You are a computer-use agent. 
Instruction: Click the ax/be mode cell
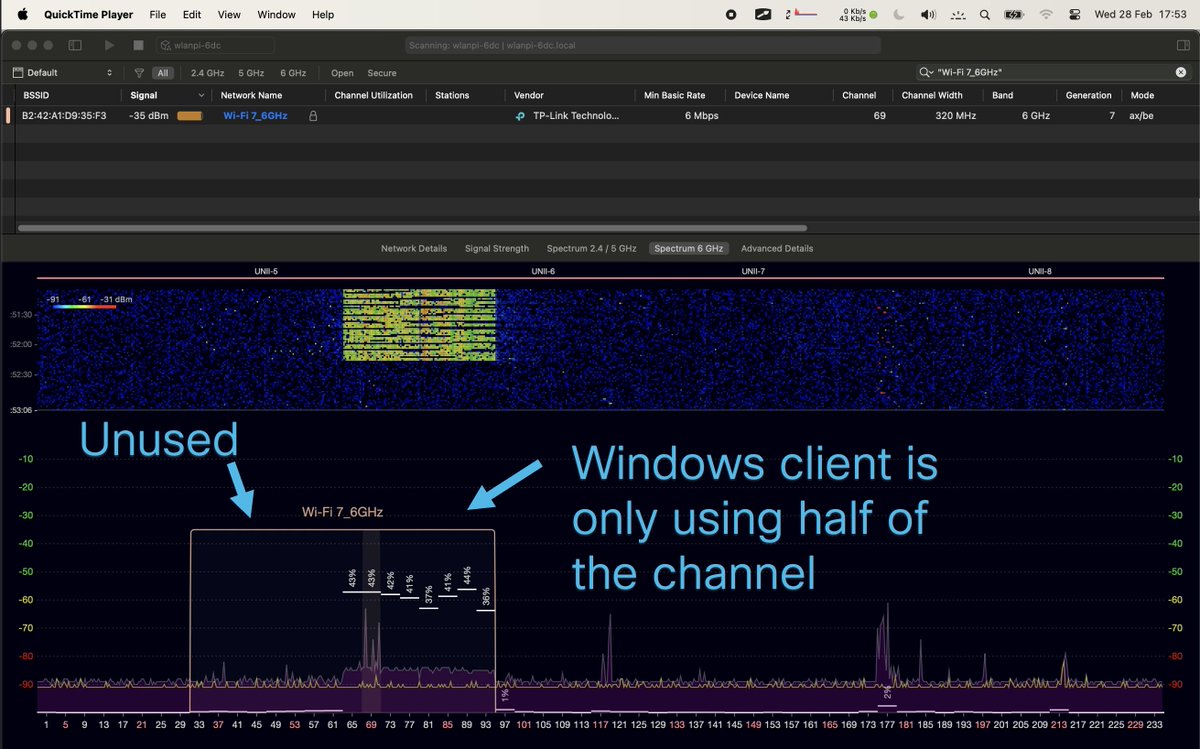click(1142, 116)
